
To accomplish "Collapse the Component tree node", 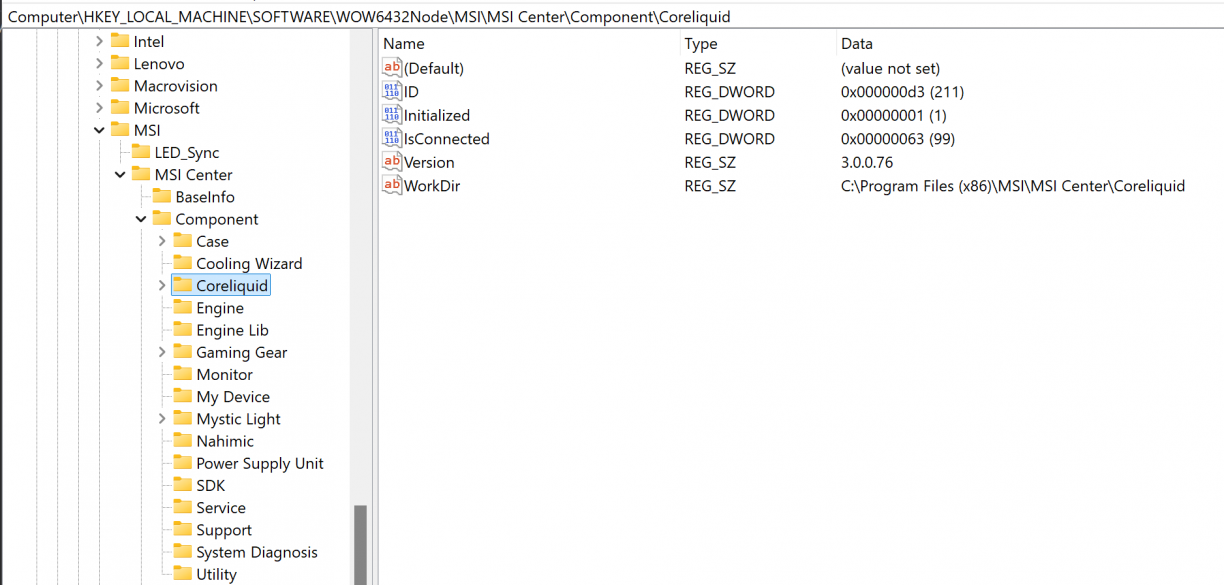I will pos(141,219).
